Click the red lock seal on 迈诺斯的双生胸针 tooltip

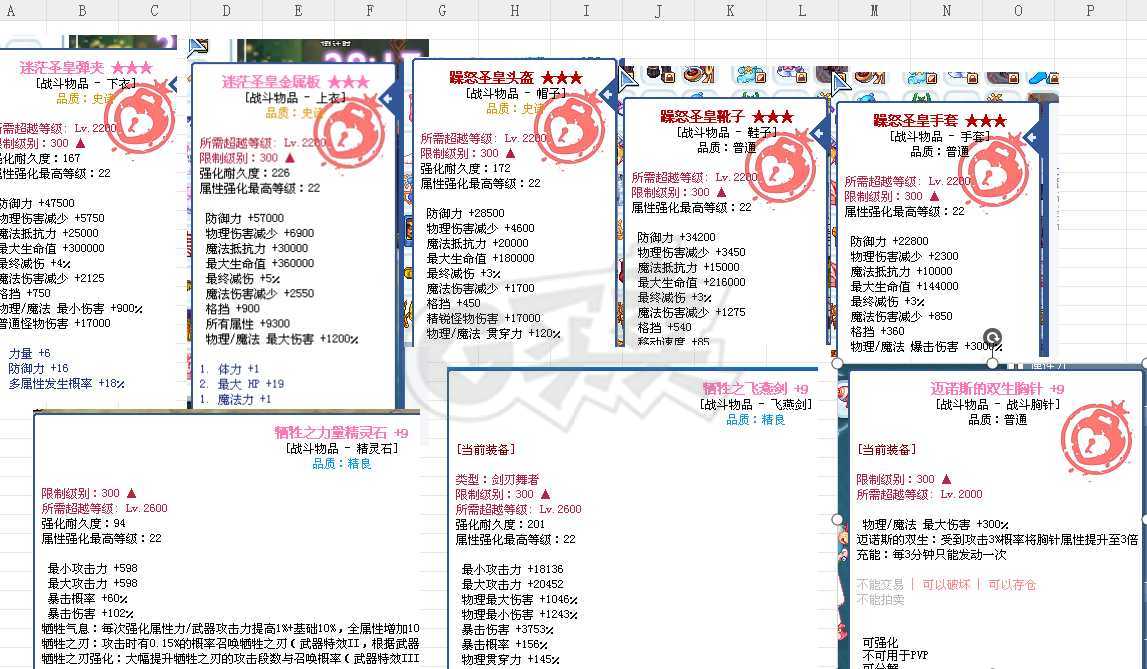click(1098, 443)
